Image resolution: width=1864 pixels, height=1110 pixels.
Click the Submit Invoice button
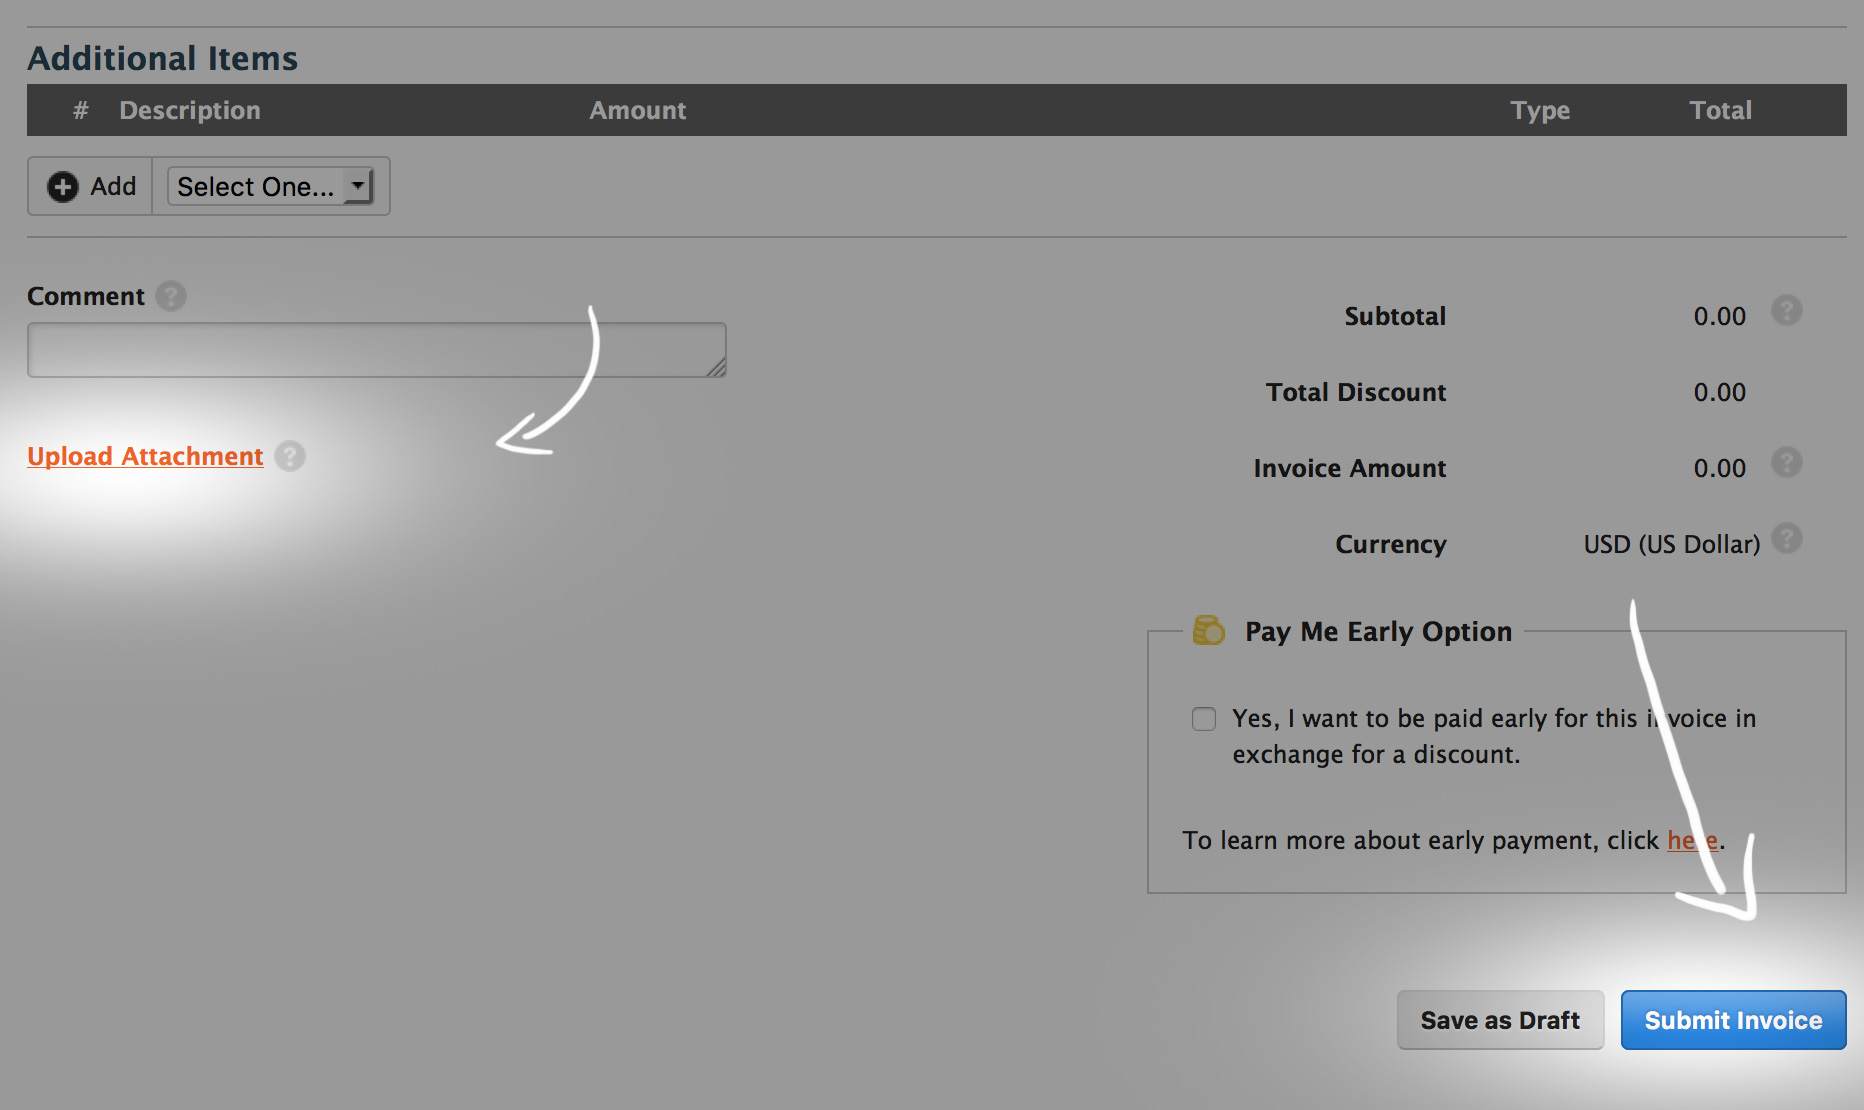1733,1020
